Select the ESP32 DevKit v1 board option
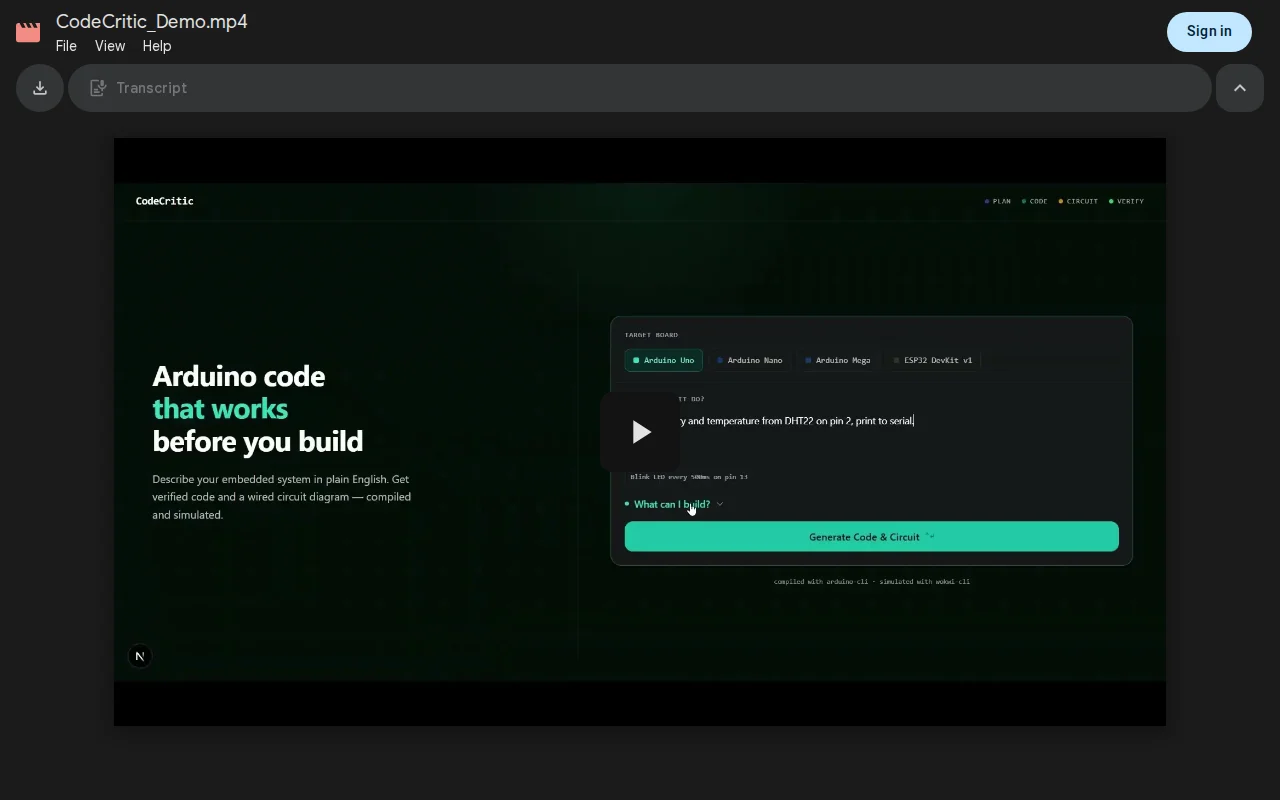This screenshot has height=800, width=1280. point(933,360)
